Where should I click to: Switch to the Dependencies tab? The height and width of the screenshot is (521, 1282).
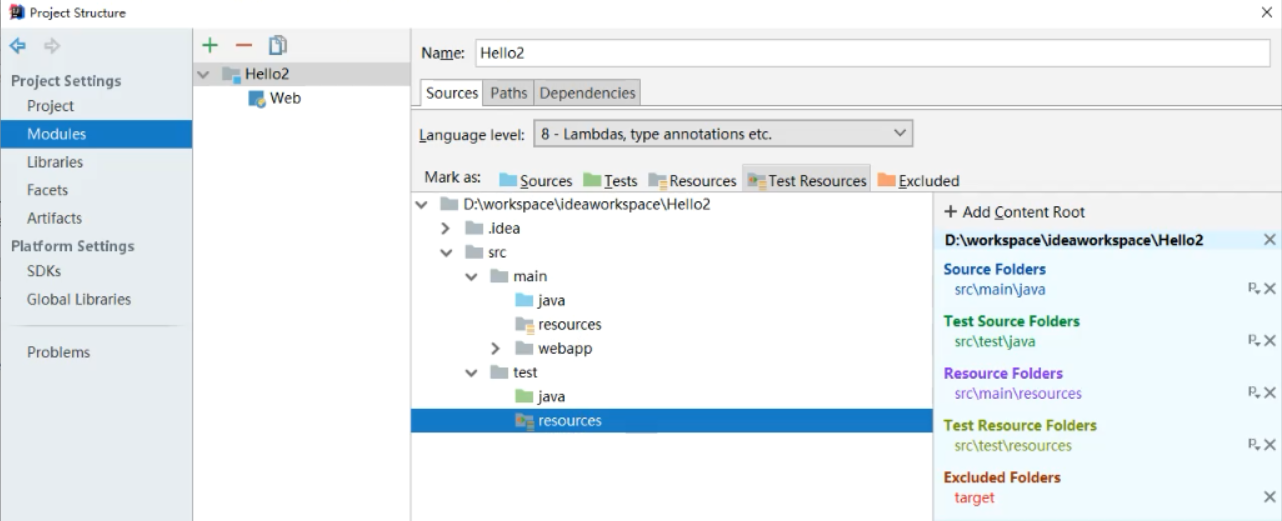[x=587, y=93]
